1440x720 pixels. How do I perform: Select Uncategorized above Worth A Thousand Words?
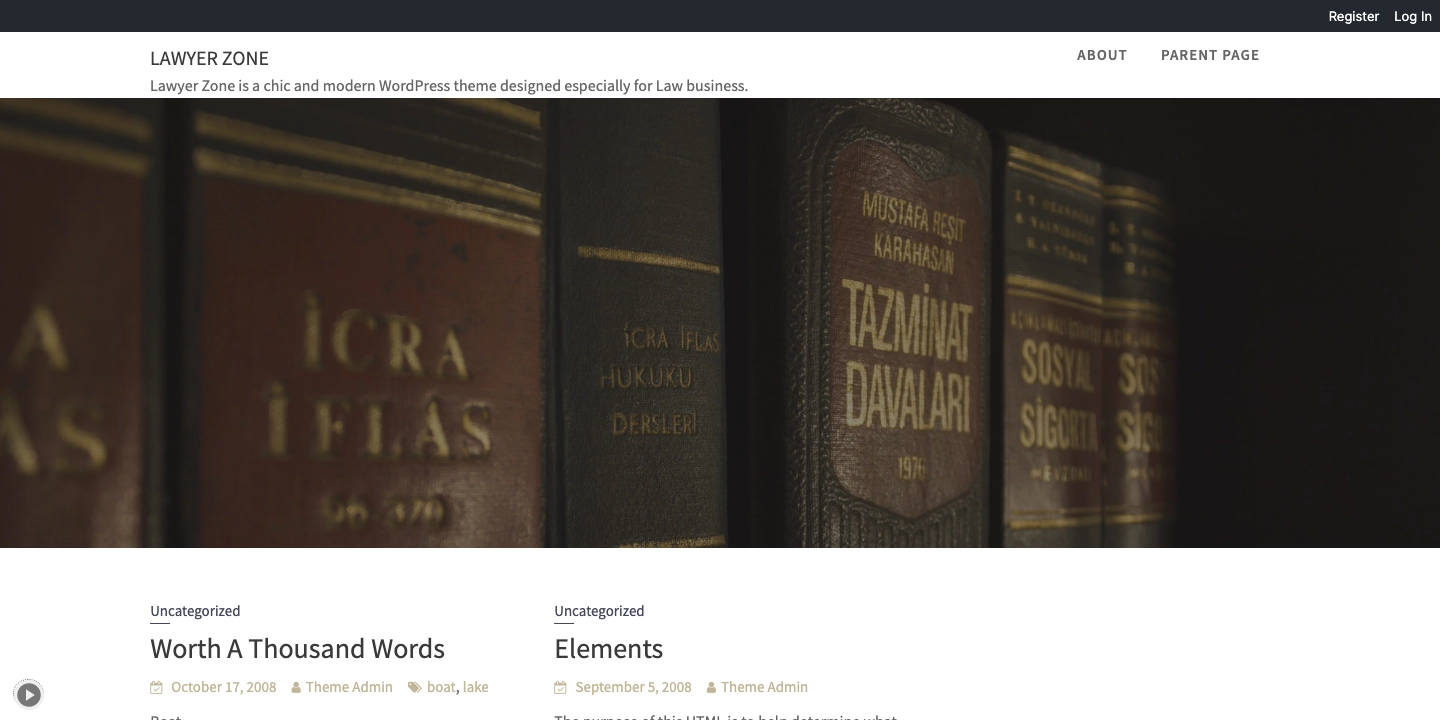[195, 611]
